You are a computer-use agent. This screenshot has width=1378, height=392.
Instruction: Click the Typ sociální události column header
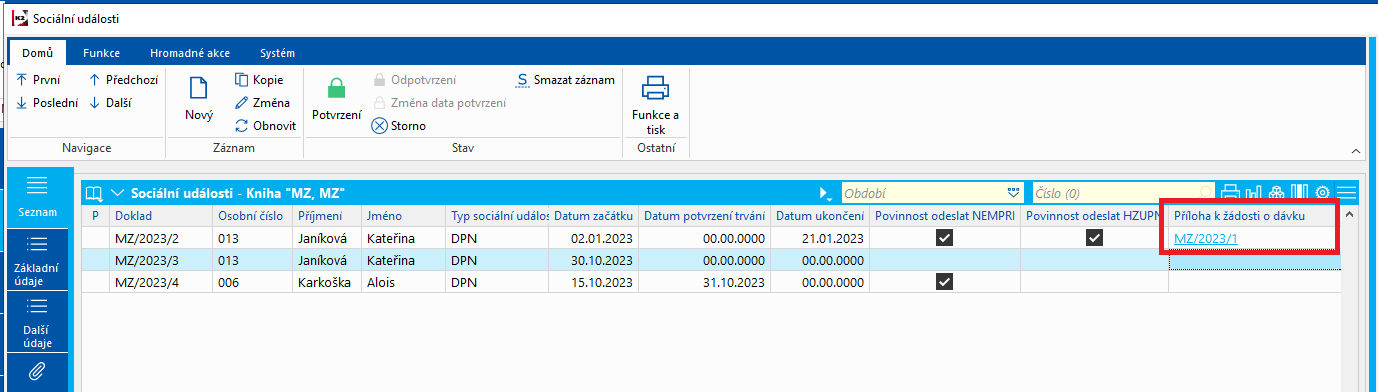pyautogui.click(x=497, y=216)
